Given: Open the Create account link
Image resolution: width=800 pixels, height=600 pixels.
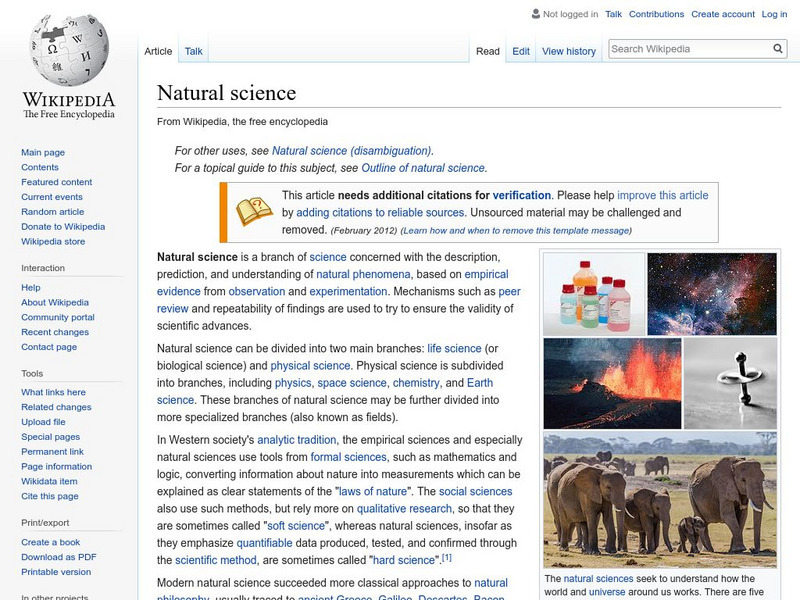Looking at the screenshot, I should pos(721,15).
